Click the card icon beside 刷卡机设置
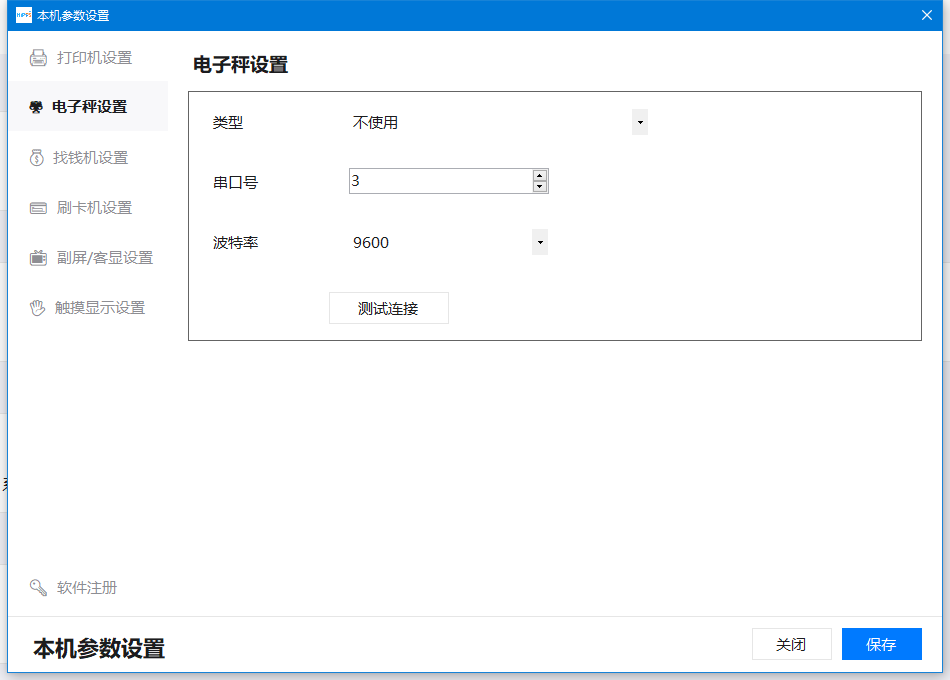Viewport: 950px width, 680px height. [x=38, y=208]
